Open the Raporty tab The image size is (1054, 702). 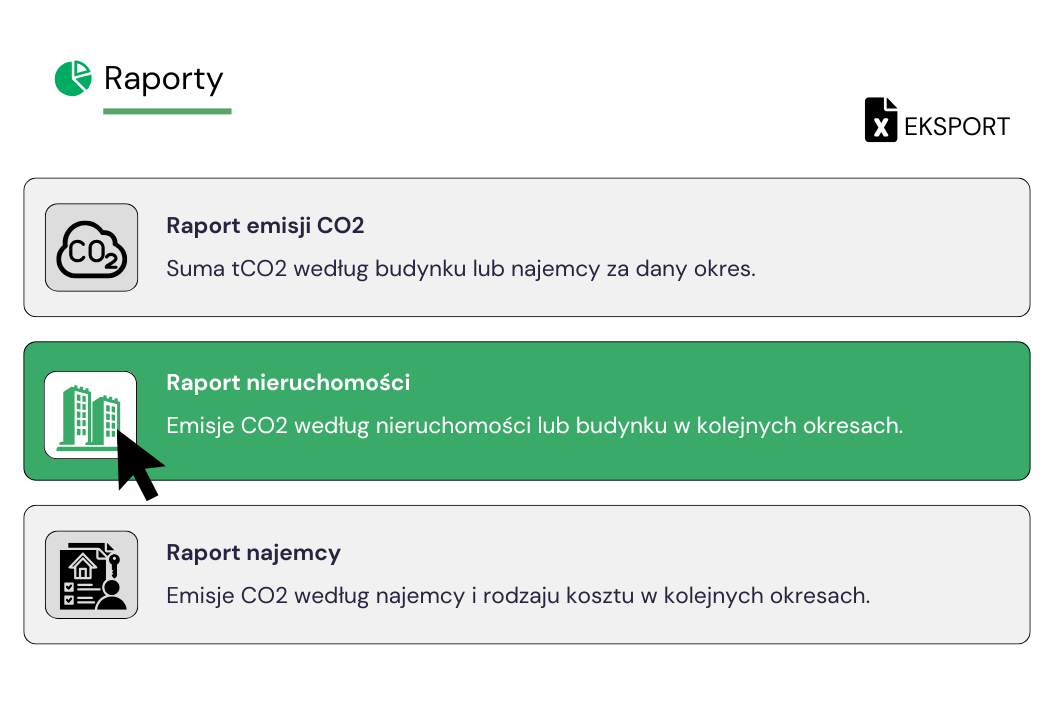tap(163, 79)
